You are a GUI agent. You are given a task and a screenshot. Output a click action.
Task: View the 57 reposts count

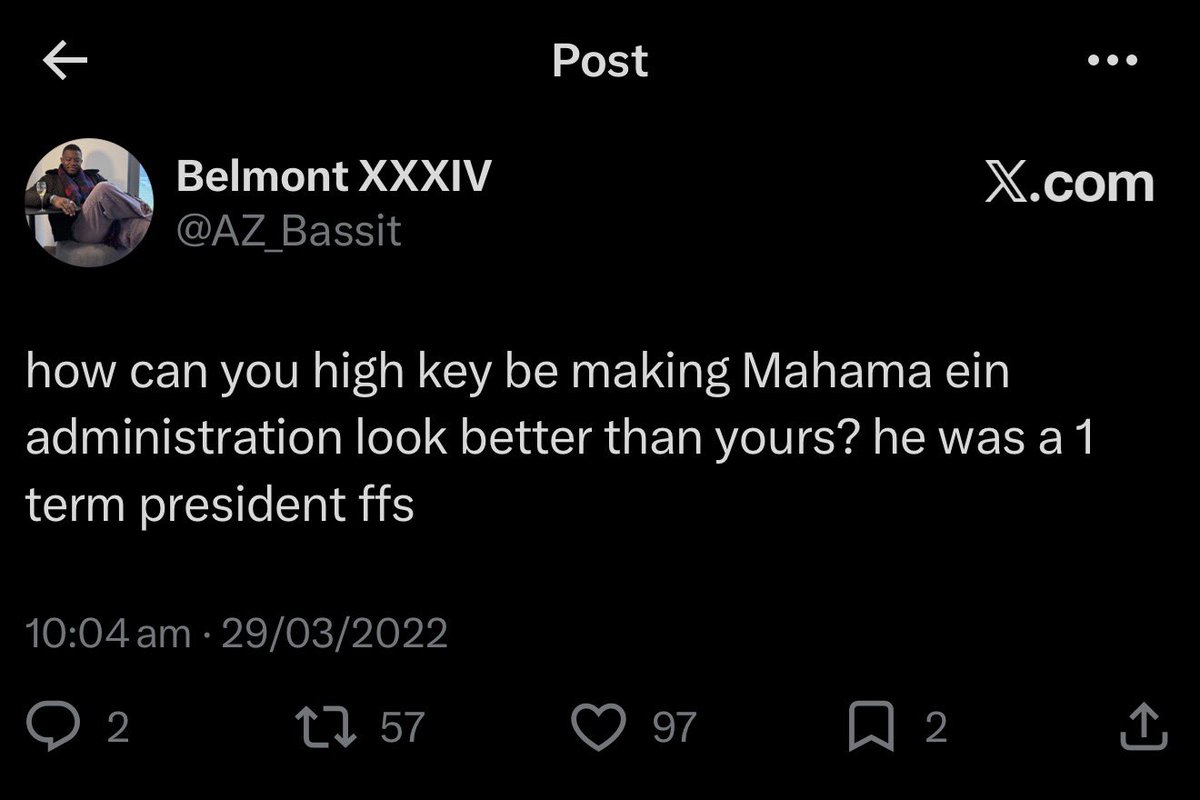click(x=403, y=728)
